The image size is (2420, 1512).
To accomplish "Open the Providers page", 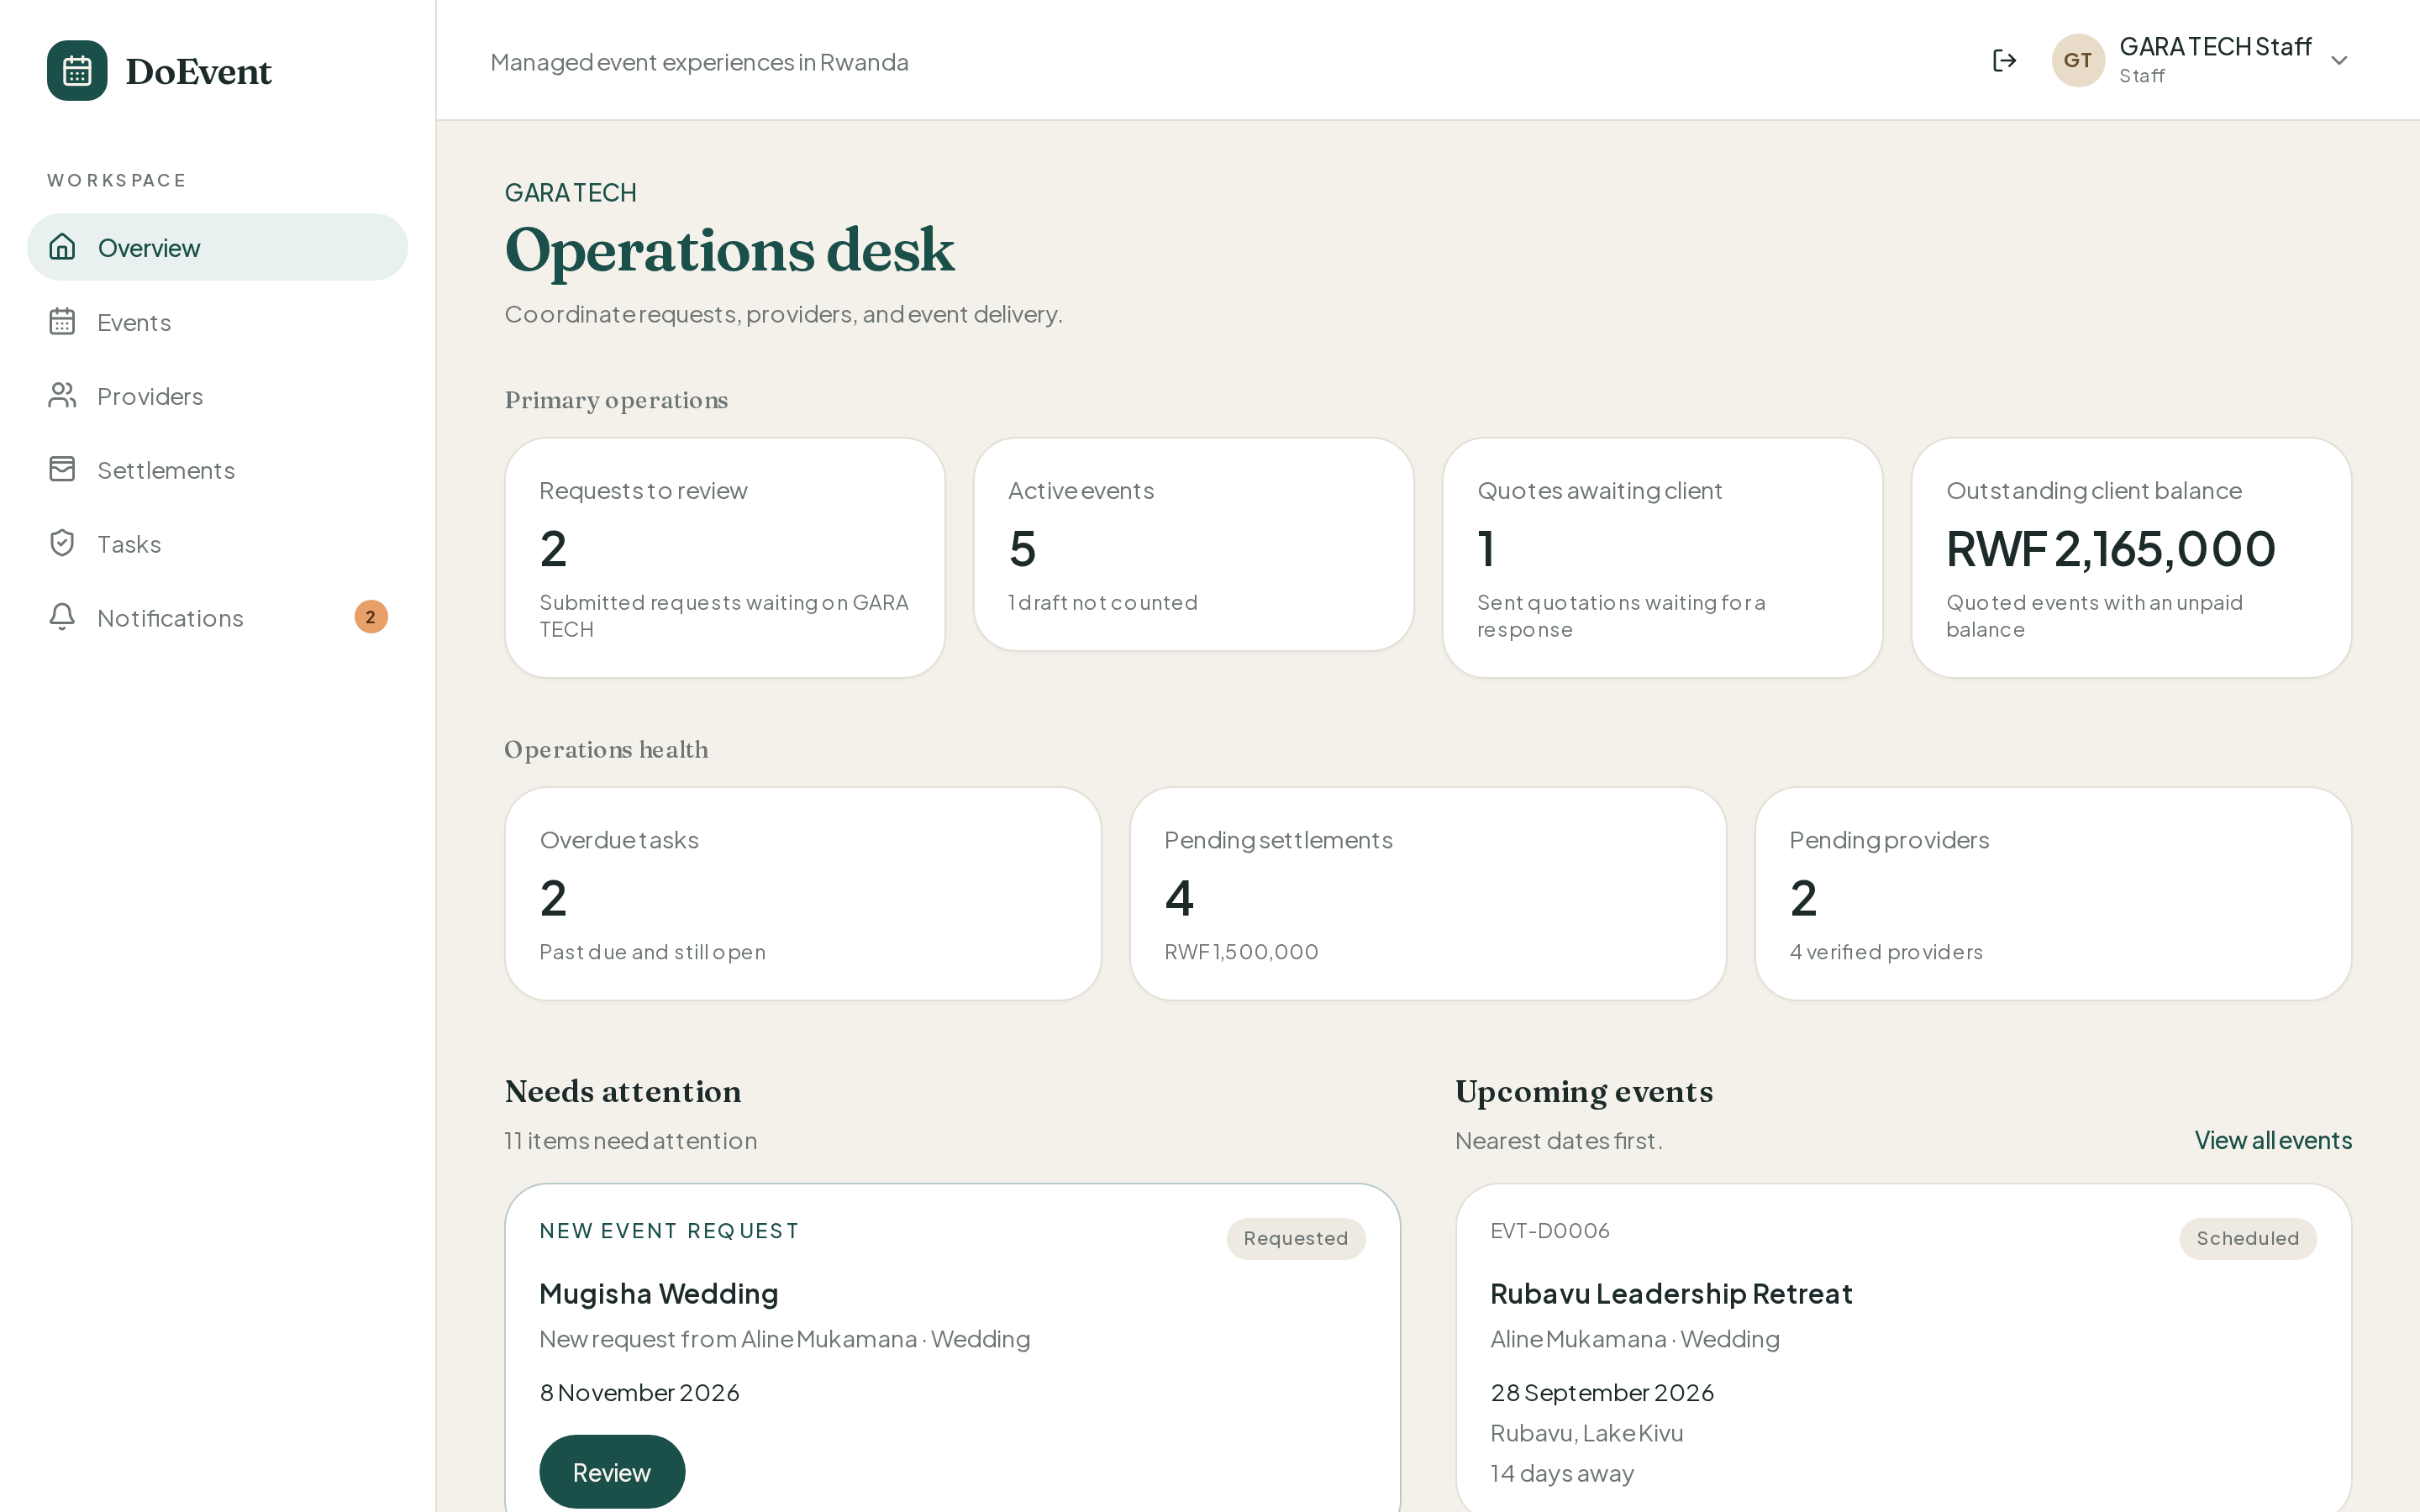I will tap(217, 395).
